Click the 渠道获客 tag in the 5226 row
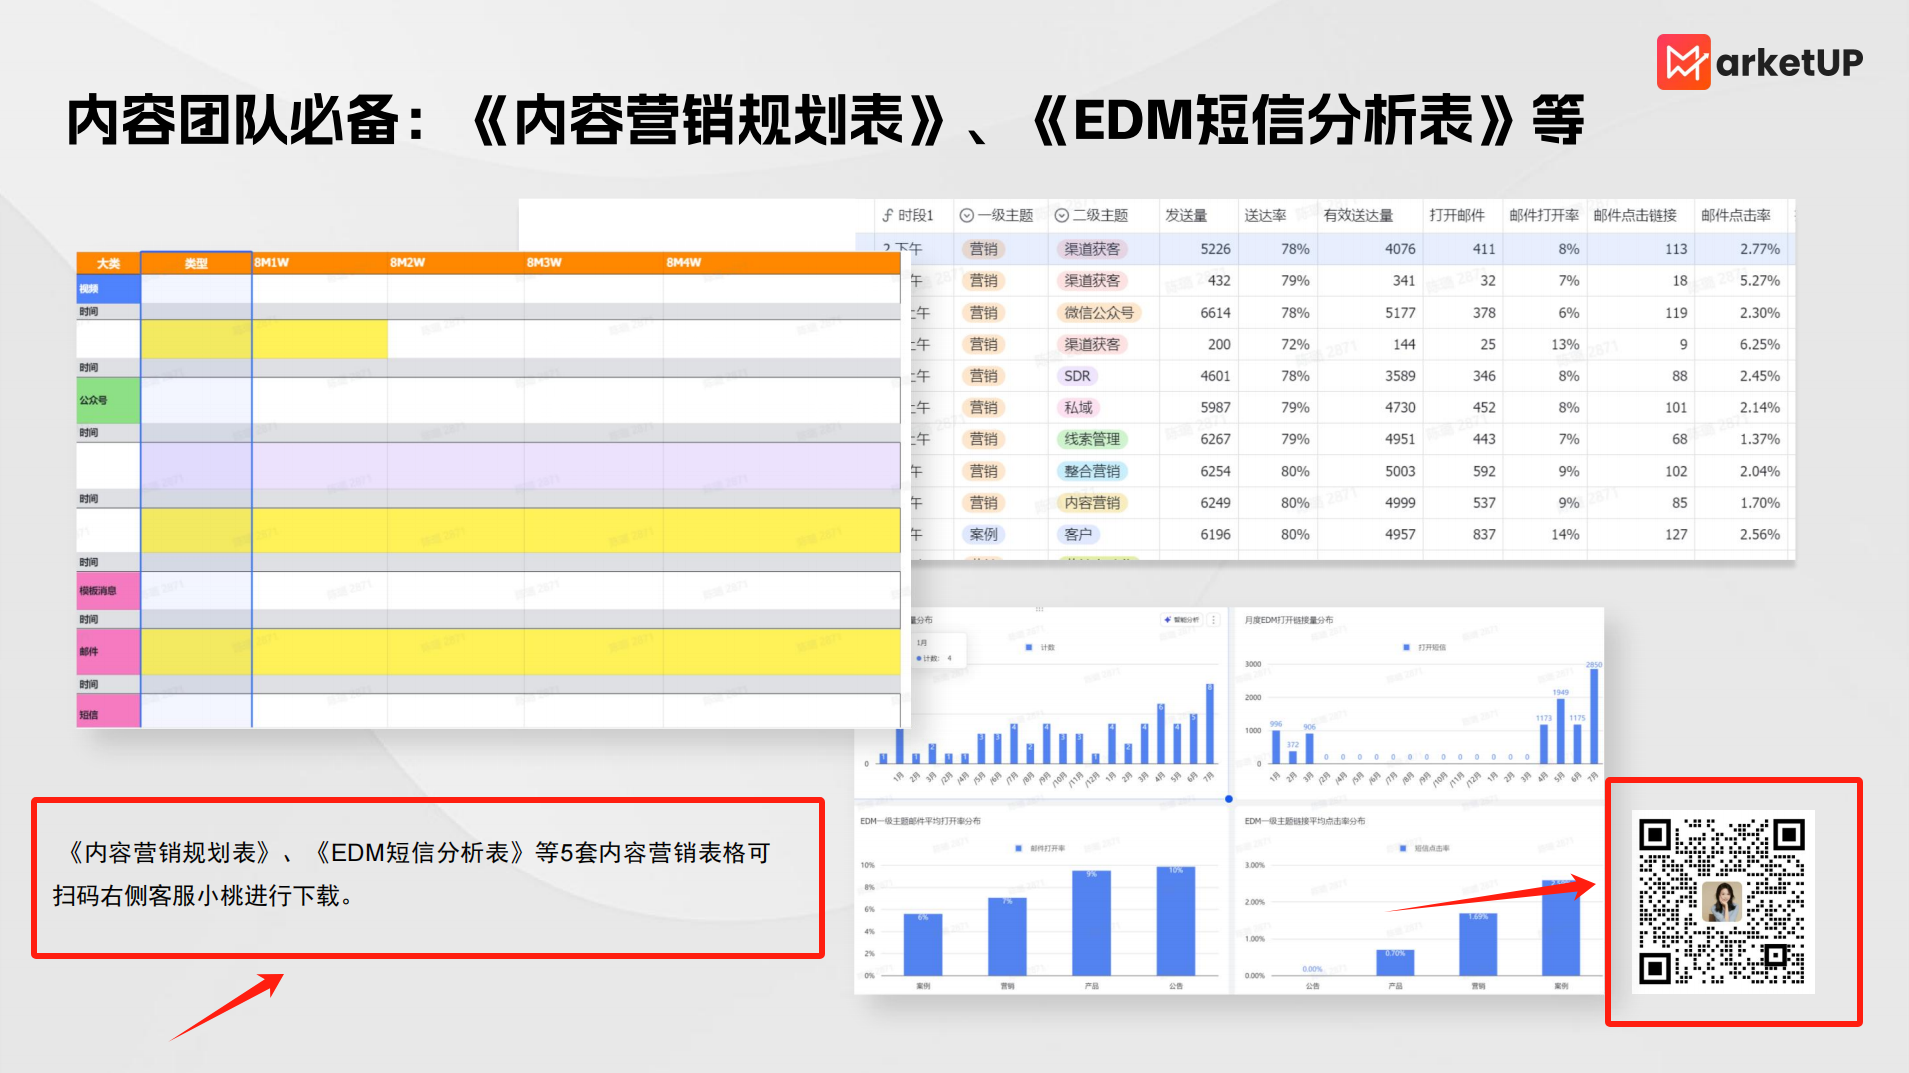 coord(1092,249)
